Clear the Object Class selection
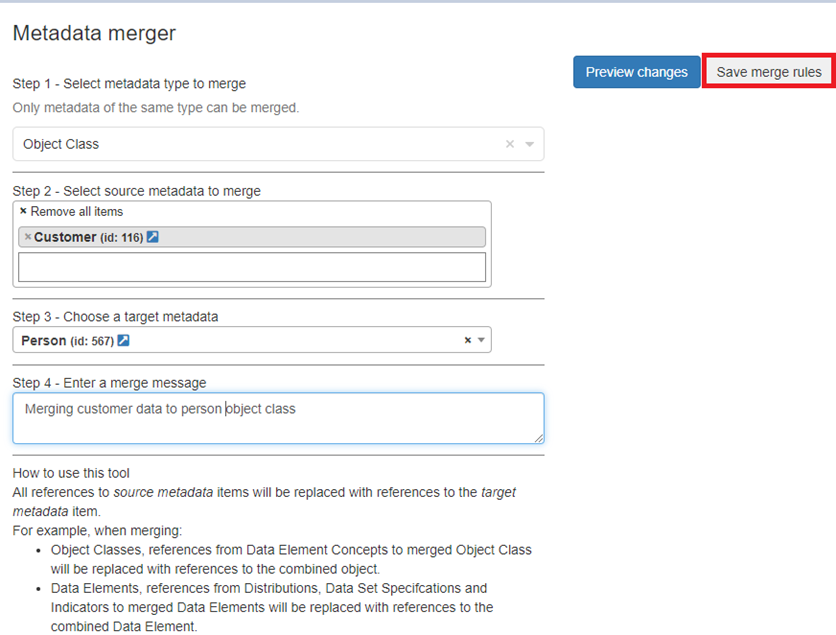Viewport: 836px width, 635px height. click(x=510, y=144)
